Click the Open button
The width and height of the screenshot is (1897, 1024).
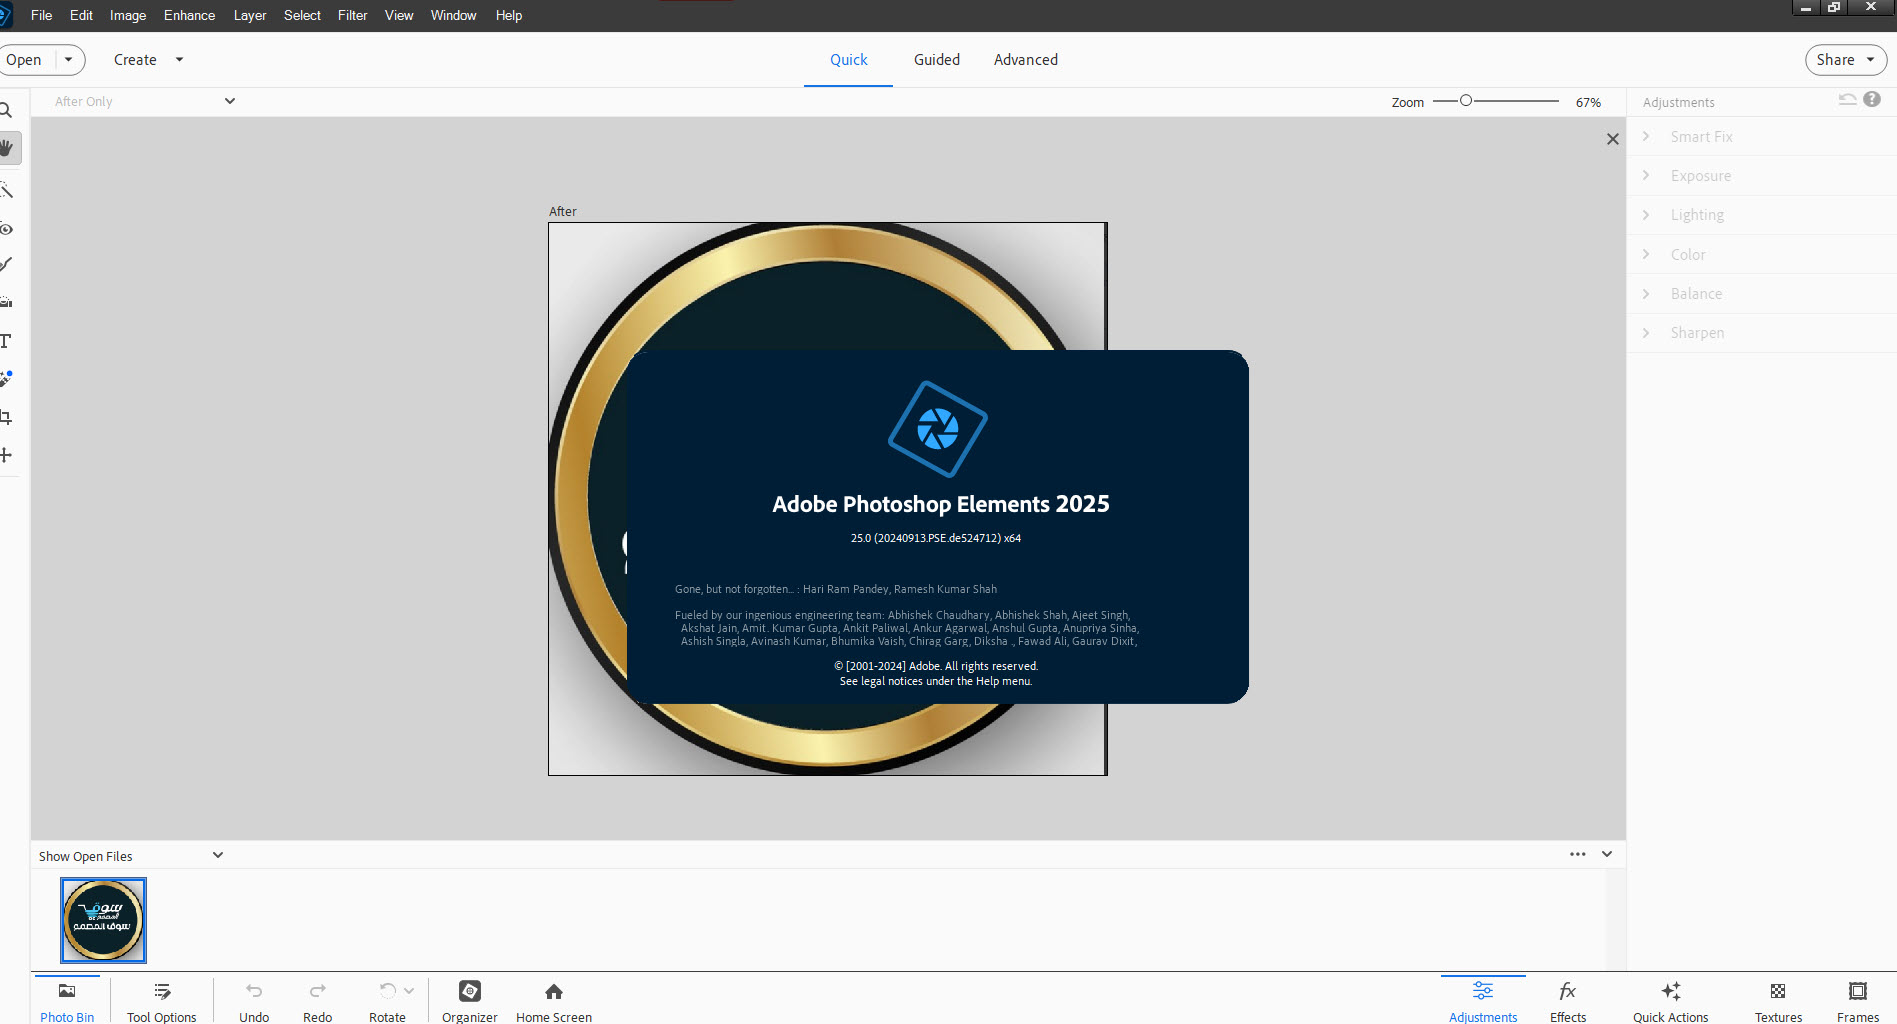(24, 60)
